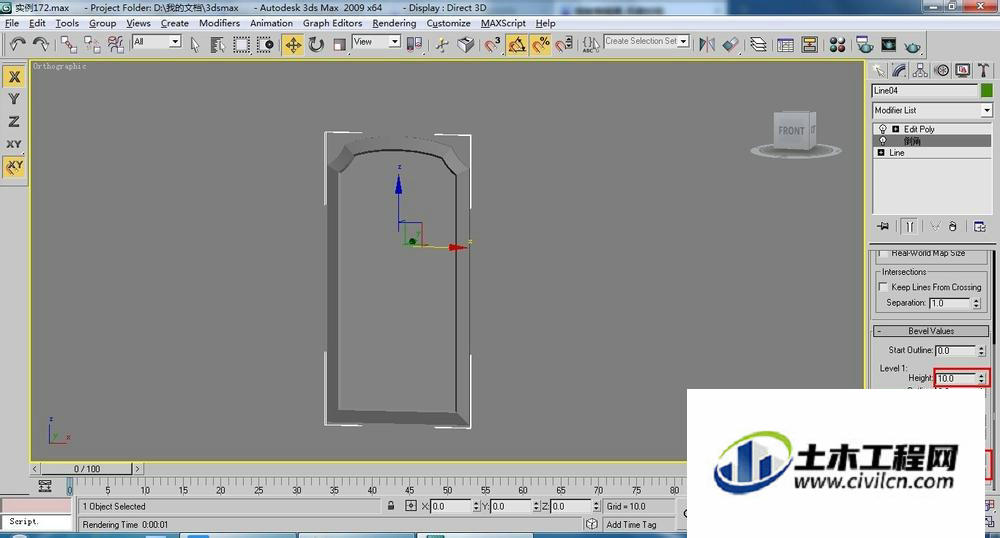1000x538 pixels.
Task: Click the Line04 object name field
Action: pyautogui.click(x=925, y=91)
